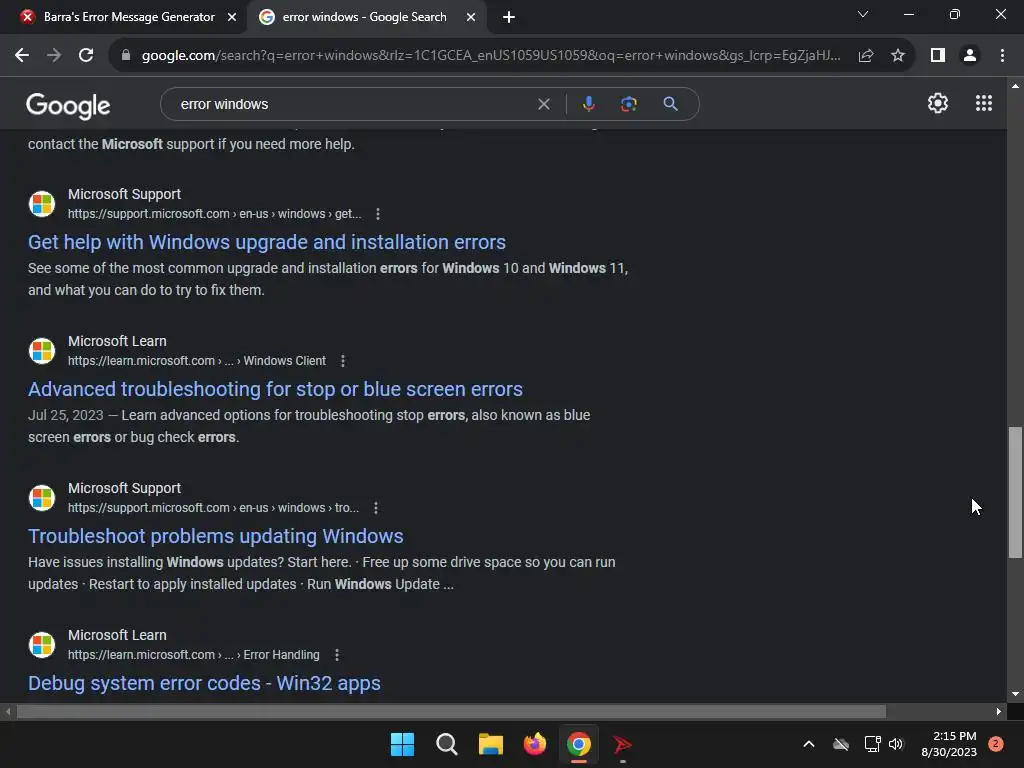The width and height of the screenshot is (1024, 768).
Task: Submit search with magnifier icon
Action: pyautogui.click(x=670, y=104)
